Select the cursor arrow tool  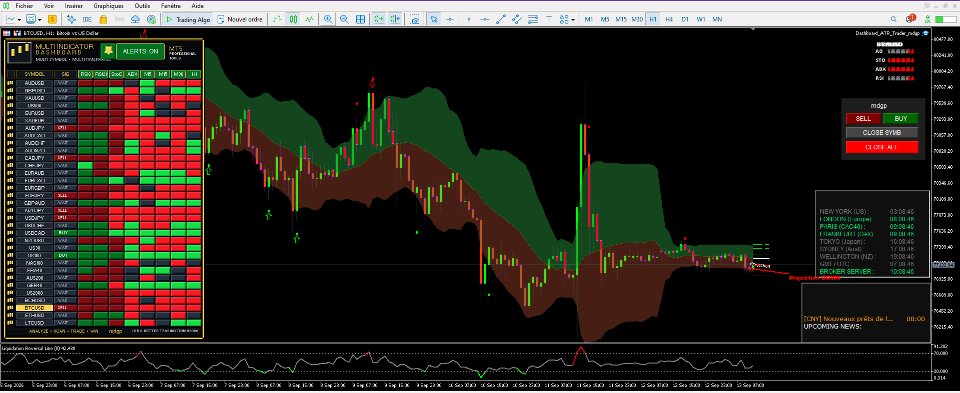point(434,20)
